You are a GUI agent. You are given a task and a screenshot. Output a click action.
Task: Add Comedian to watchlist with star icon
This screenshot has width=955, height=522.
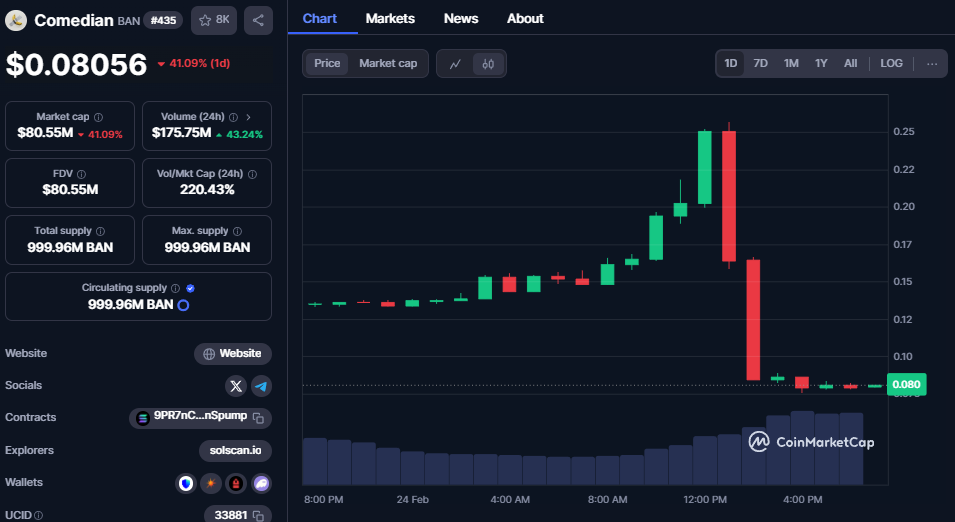(x=214, y=20)
